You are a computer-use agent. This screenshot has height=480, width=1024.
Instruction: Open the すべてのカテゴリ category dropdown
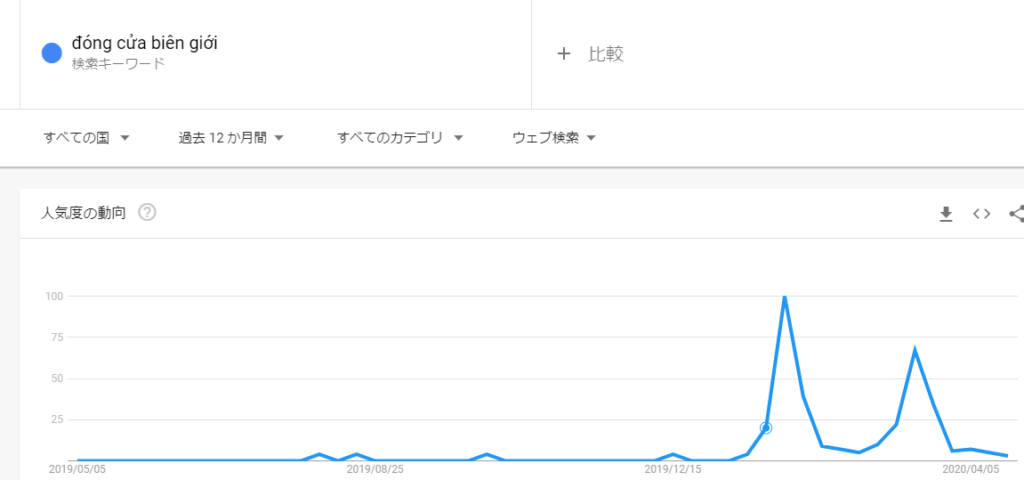400,138
